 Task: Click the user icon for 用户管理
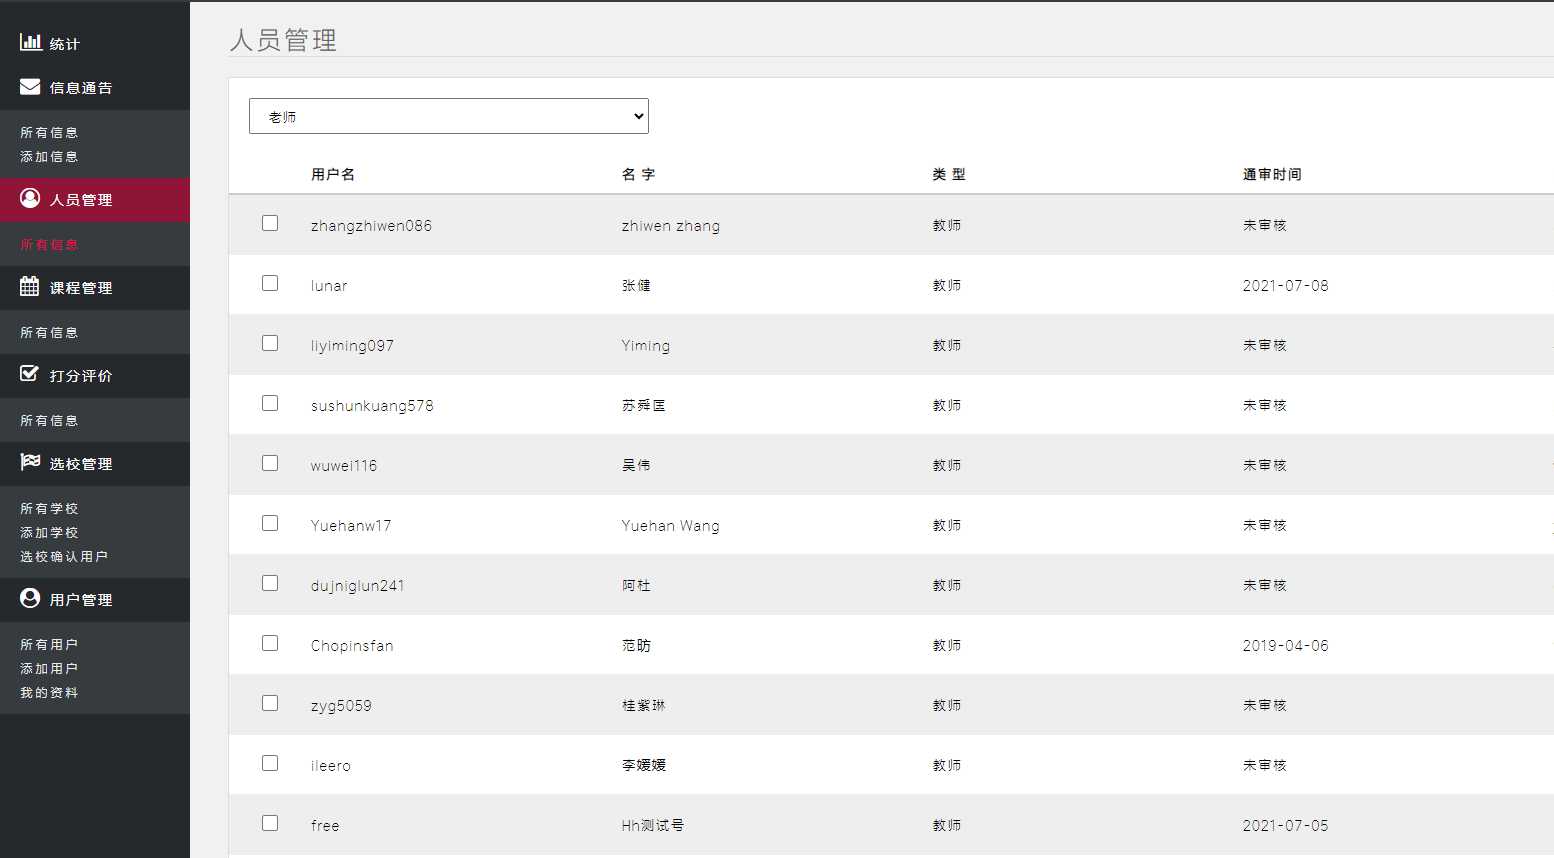point(30,598)
